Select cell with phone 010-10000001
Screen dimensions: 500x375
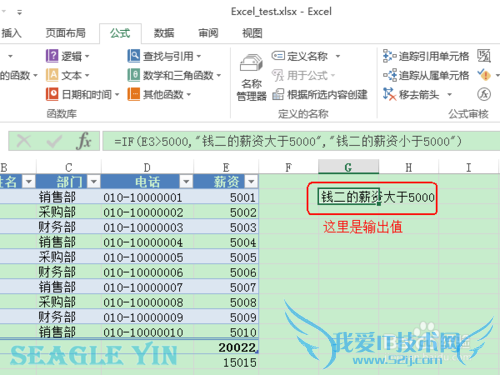pos(147,197)
